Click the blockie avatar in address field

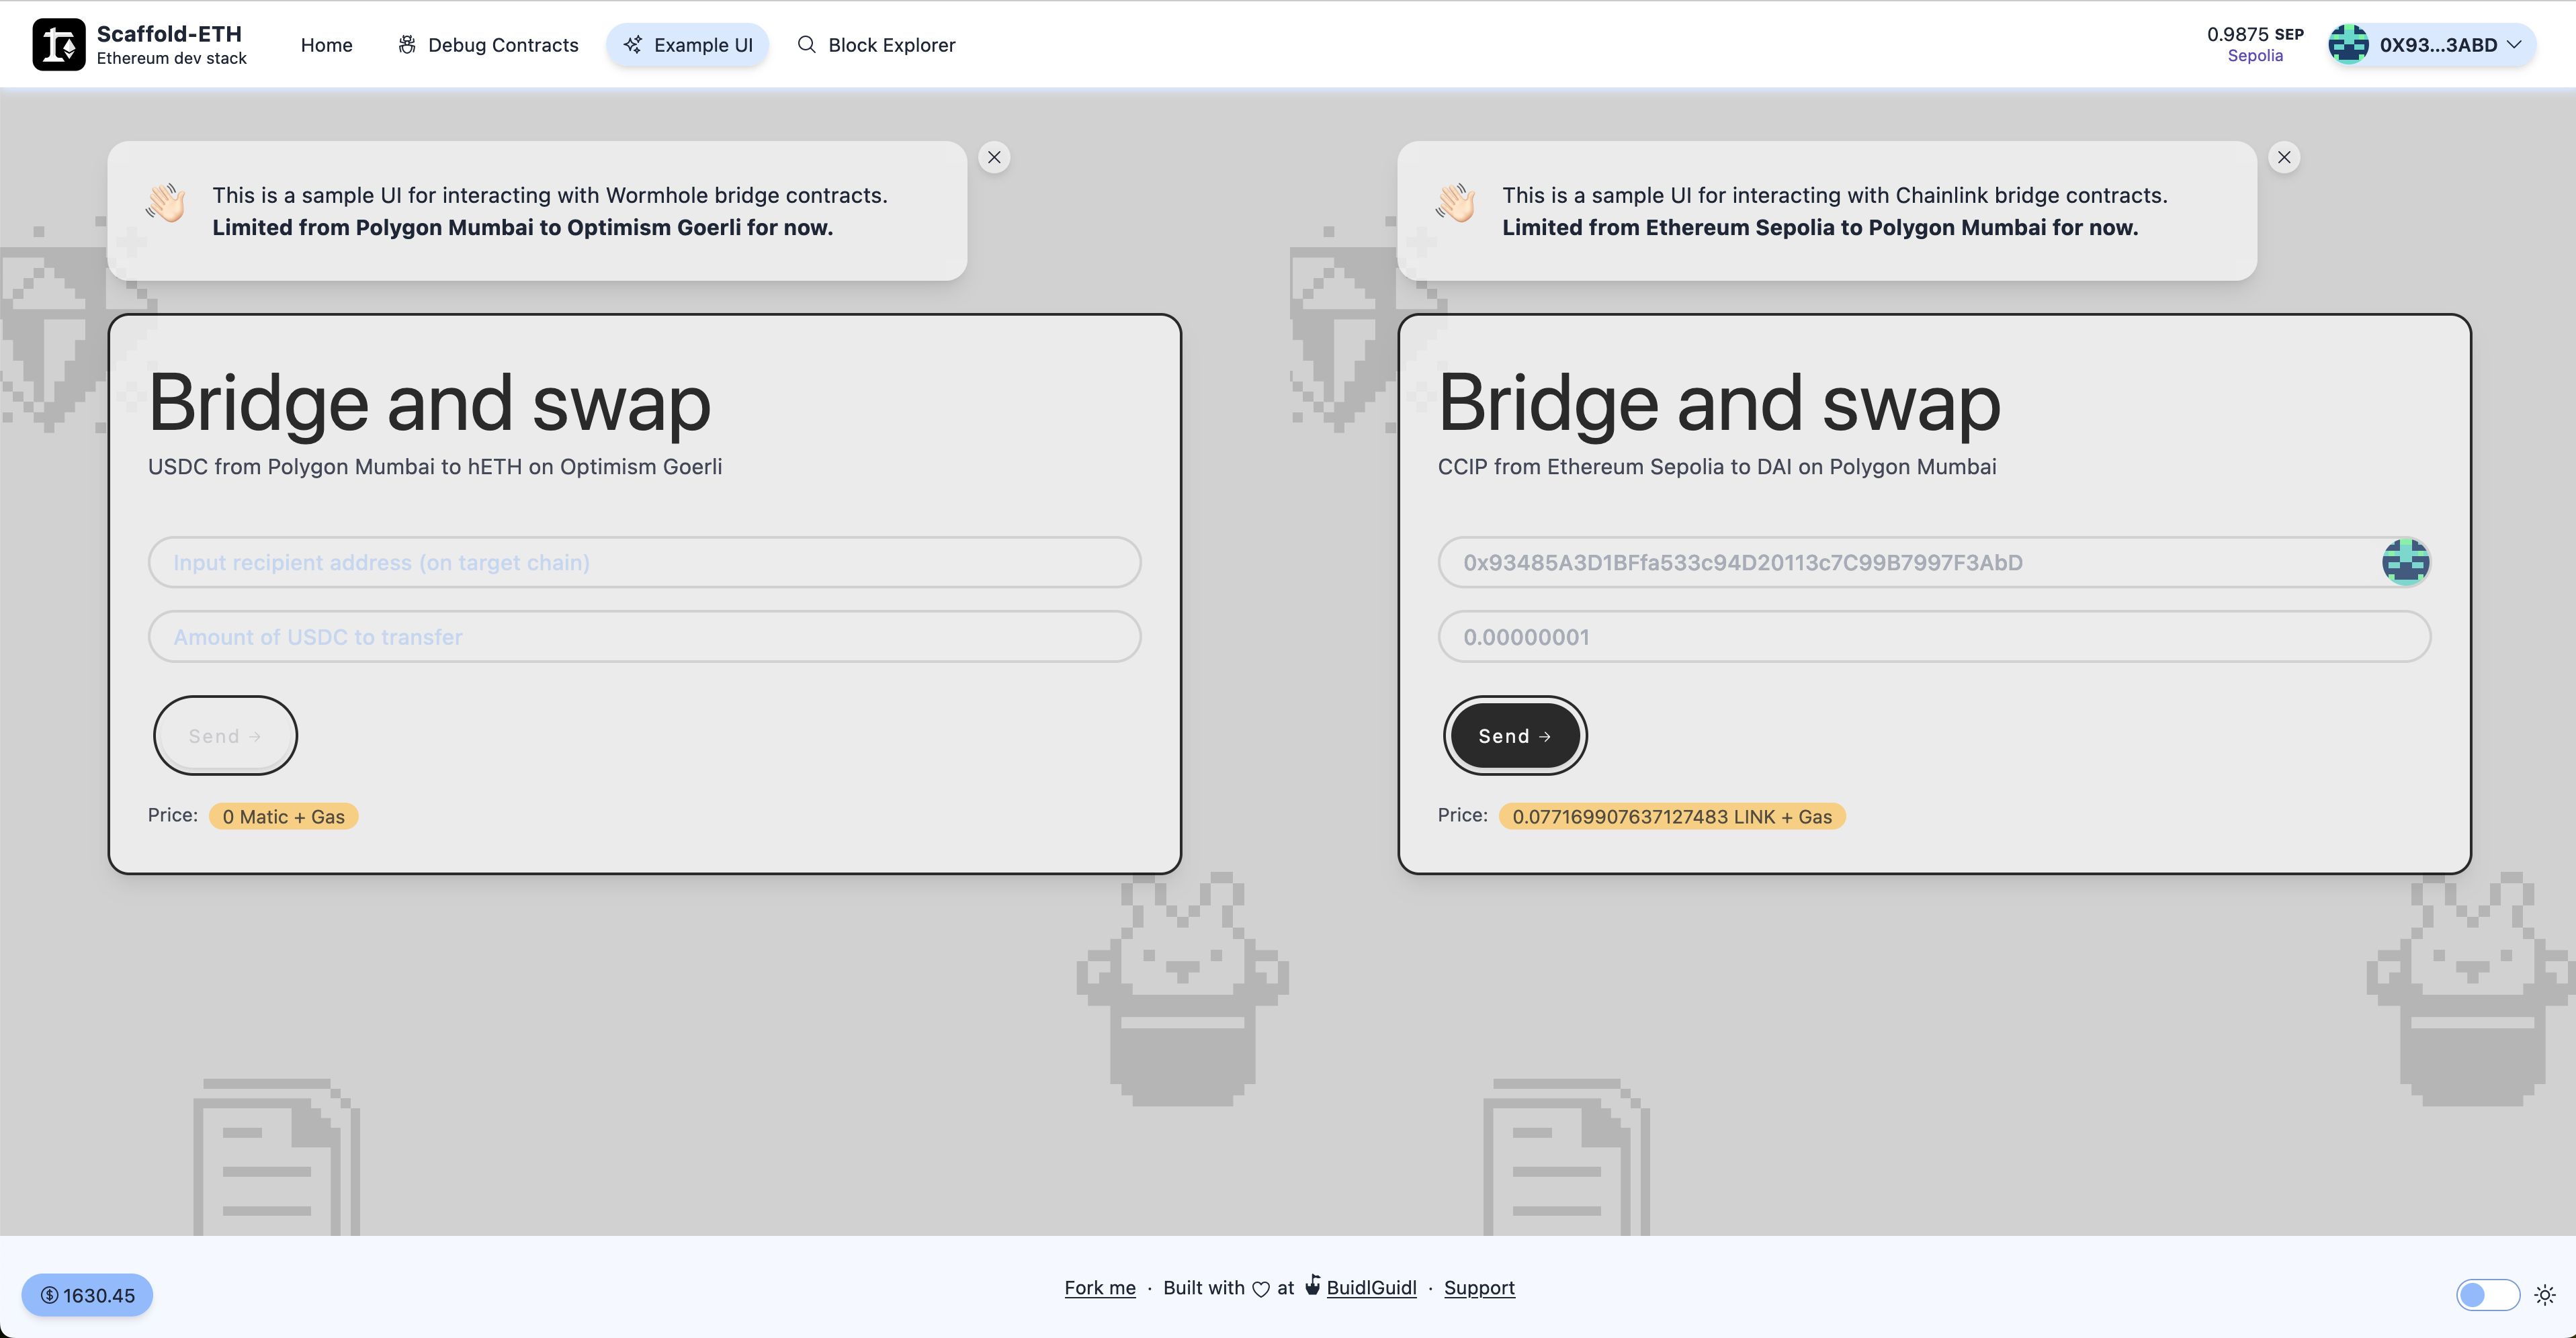point(2406,562)
